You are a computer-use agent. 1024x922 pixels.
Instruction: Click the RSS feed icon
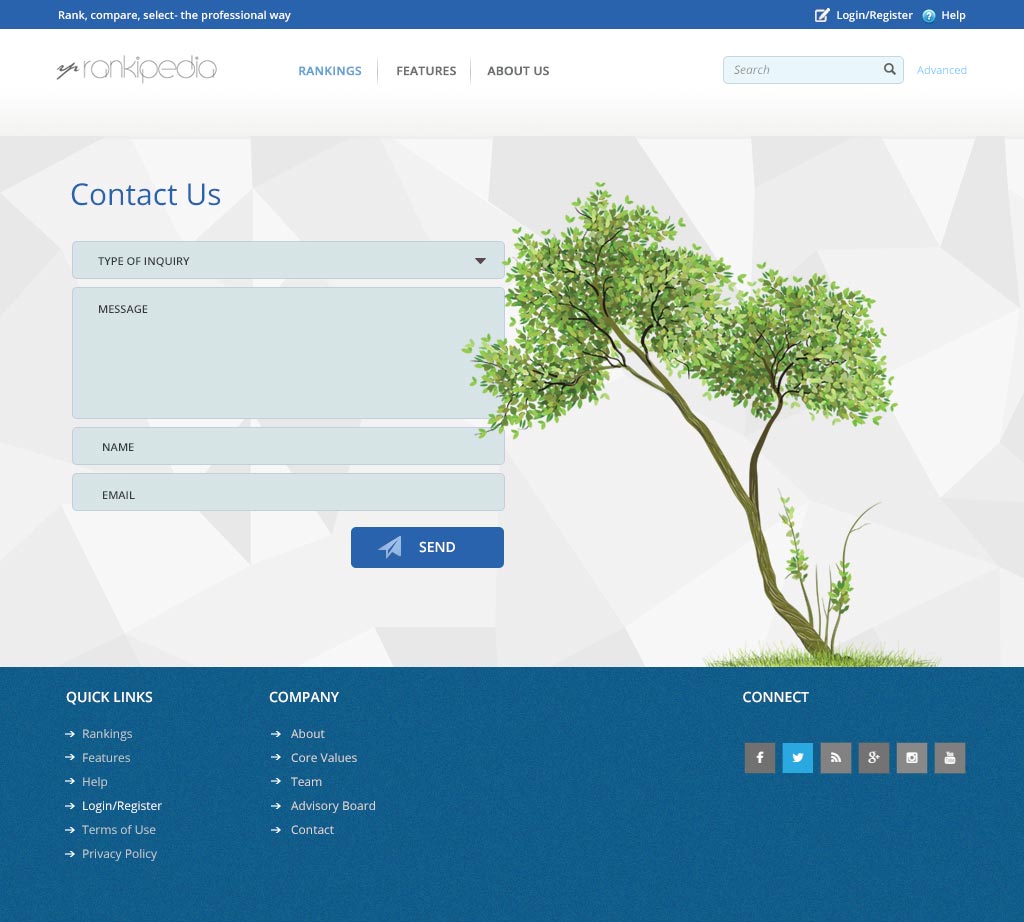click(835, 757)
